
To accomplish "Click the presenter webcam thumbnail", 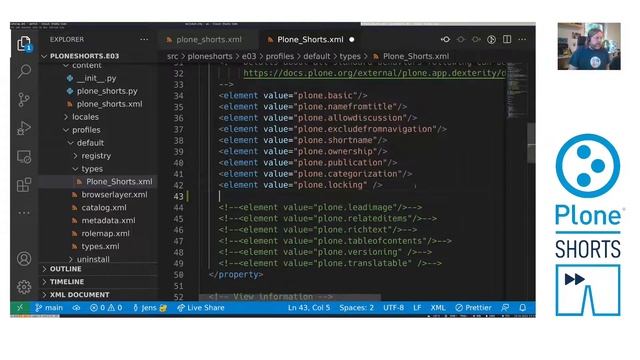I will tap(589, 46).
